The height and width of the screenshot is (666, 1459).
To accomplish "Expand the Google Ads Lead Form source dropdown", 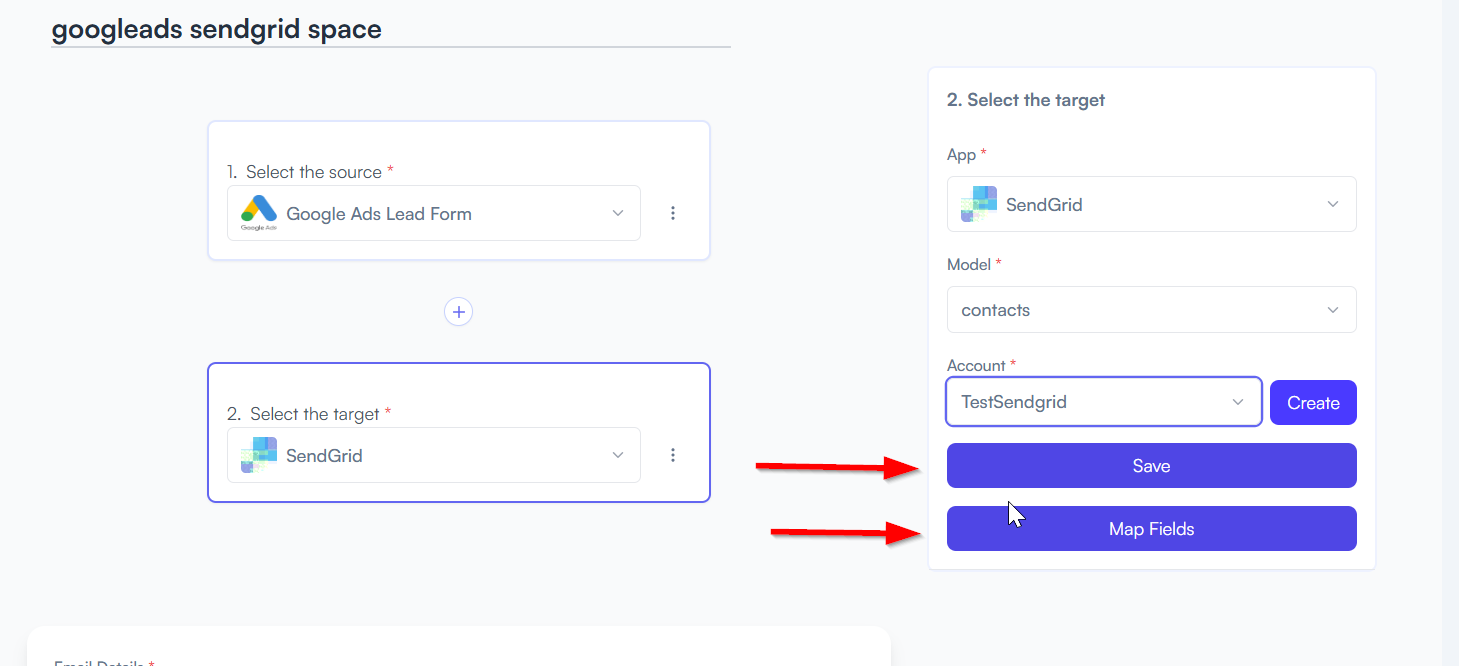I will (x=434, y=213).
